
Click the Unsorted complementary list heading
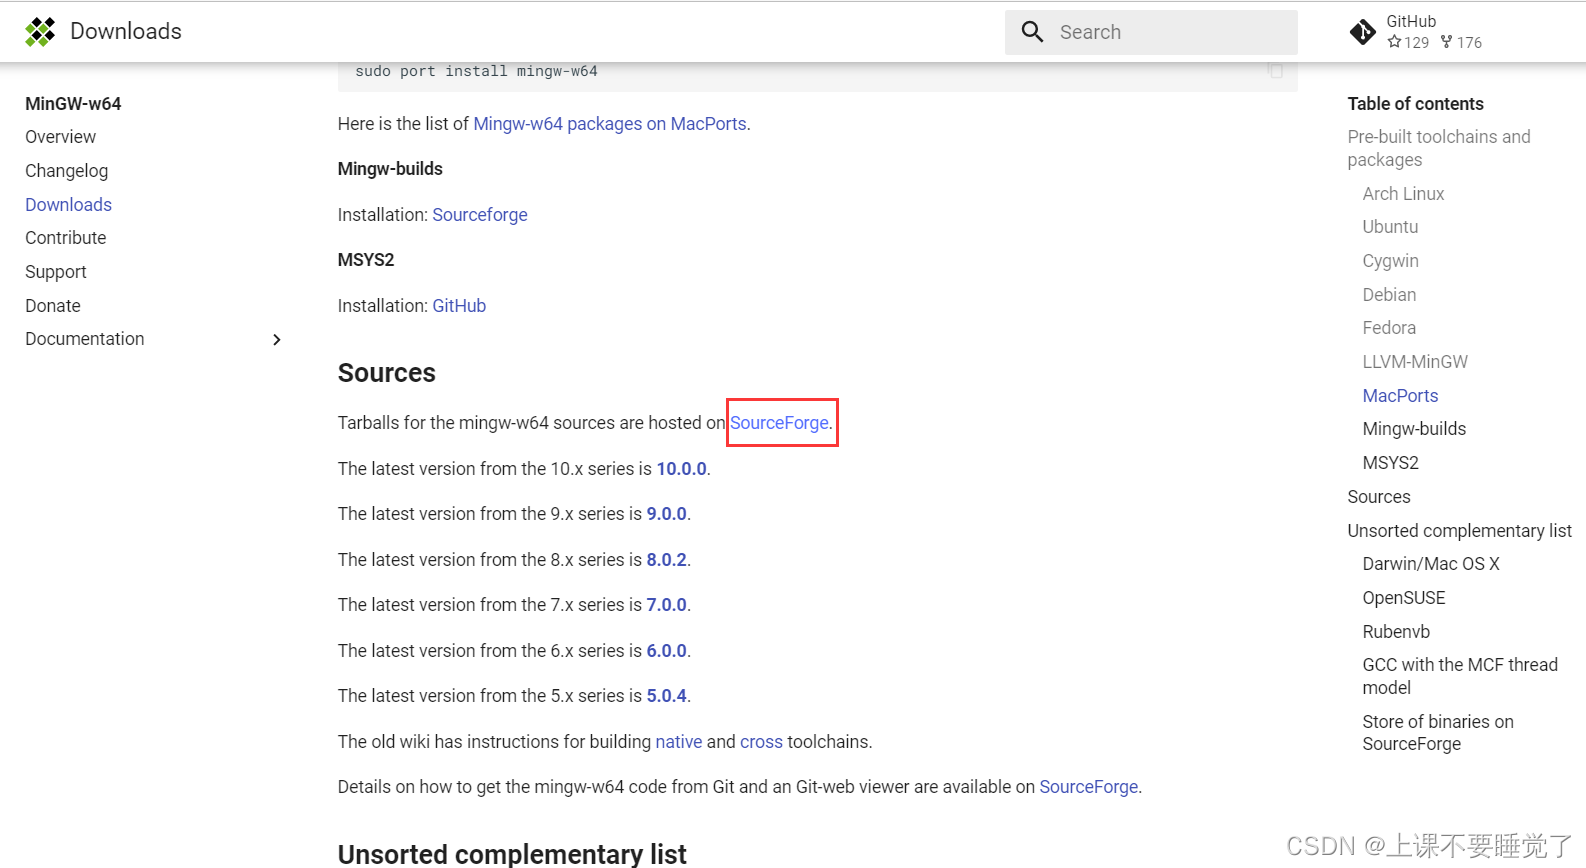point(512,854)
